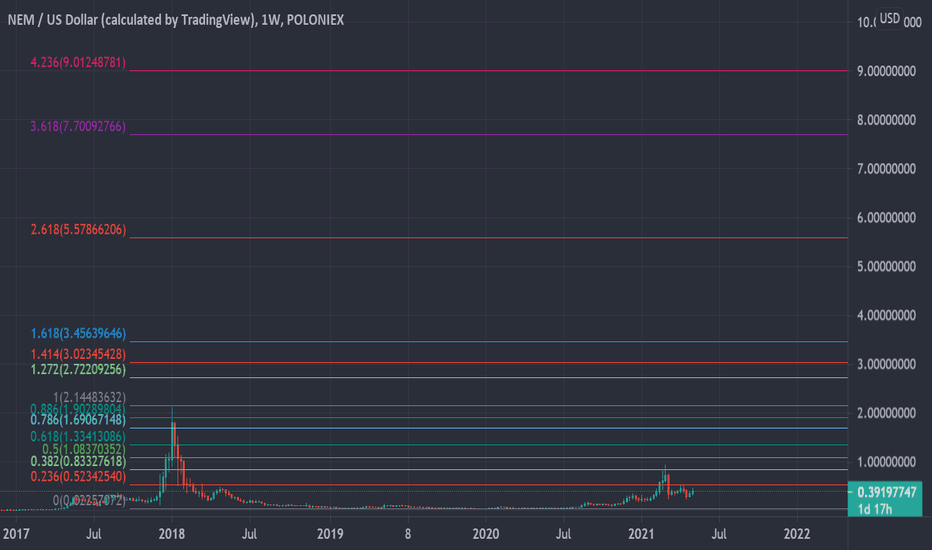This screenshot has height=550, width=932.
Task: Click the 0.382(0.83327618) Fibonacci label
Action: (78, 461)
